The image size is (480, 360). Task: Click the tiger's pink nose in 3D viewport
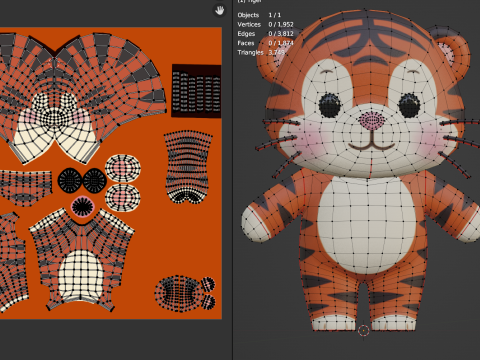click(x=371, y=120)
